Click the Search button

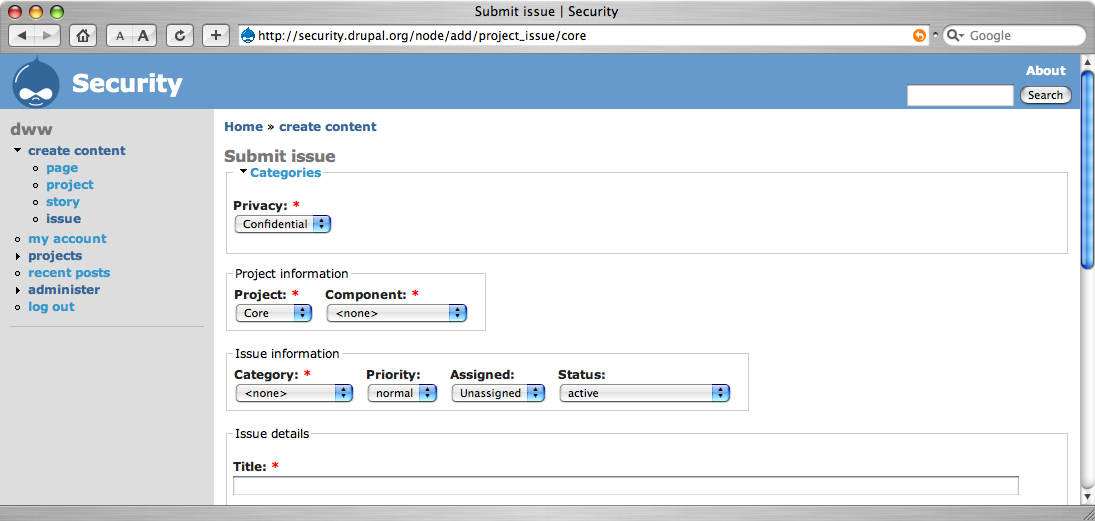1045,95
